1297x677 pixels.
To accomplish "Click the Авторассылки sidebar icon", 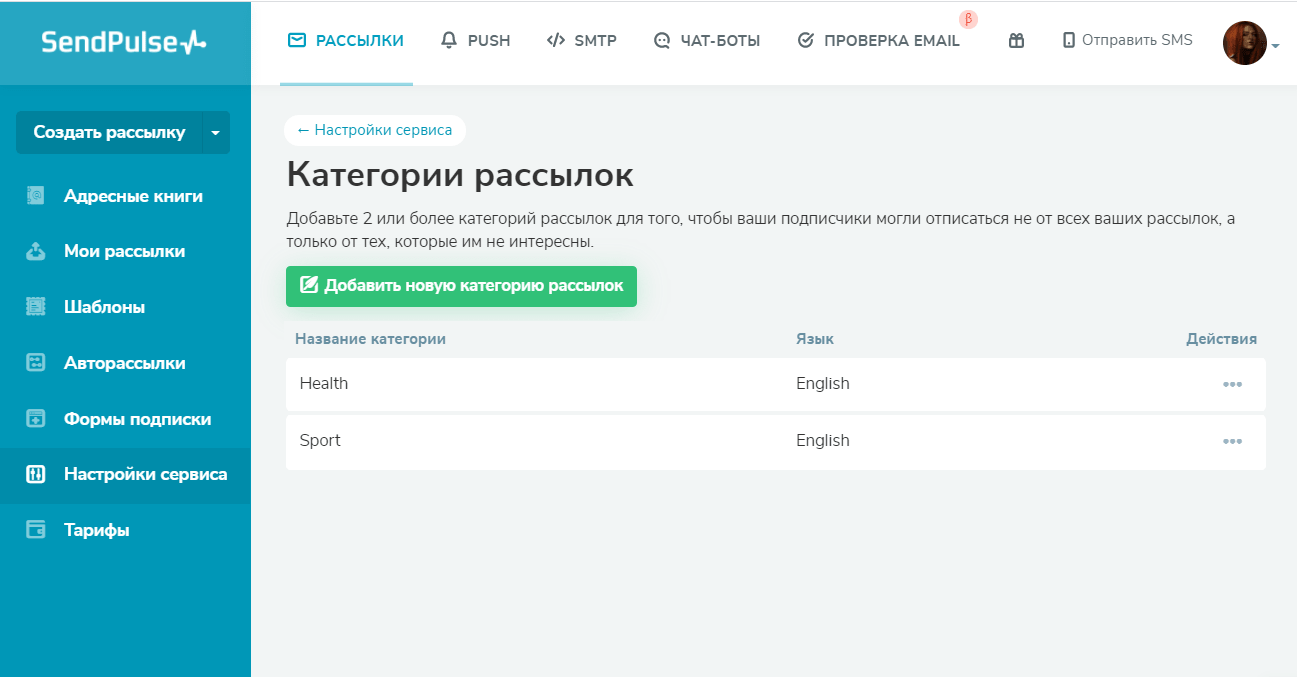I will coord(36,363).
